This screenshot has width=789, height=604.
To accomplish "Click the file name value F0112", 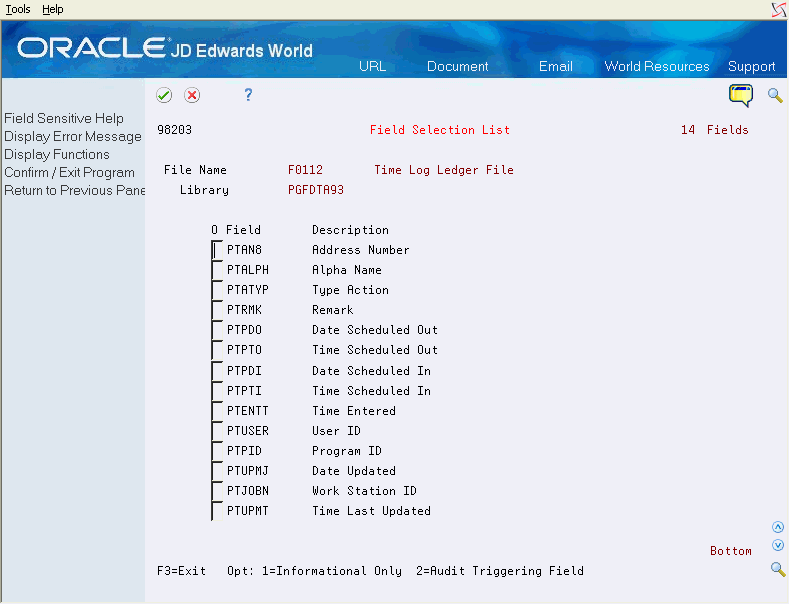I will point(305,170).
